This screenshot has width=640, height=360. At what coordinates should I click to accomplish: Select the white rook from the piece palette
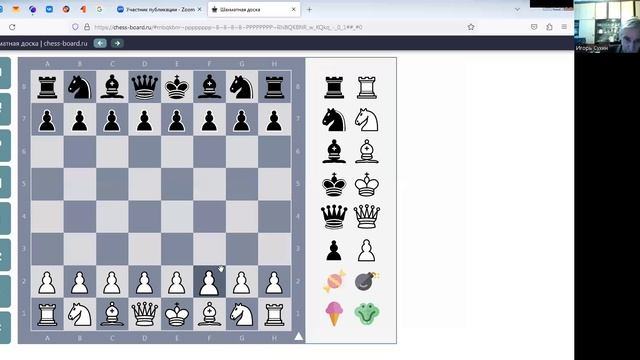pos(367,88)
